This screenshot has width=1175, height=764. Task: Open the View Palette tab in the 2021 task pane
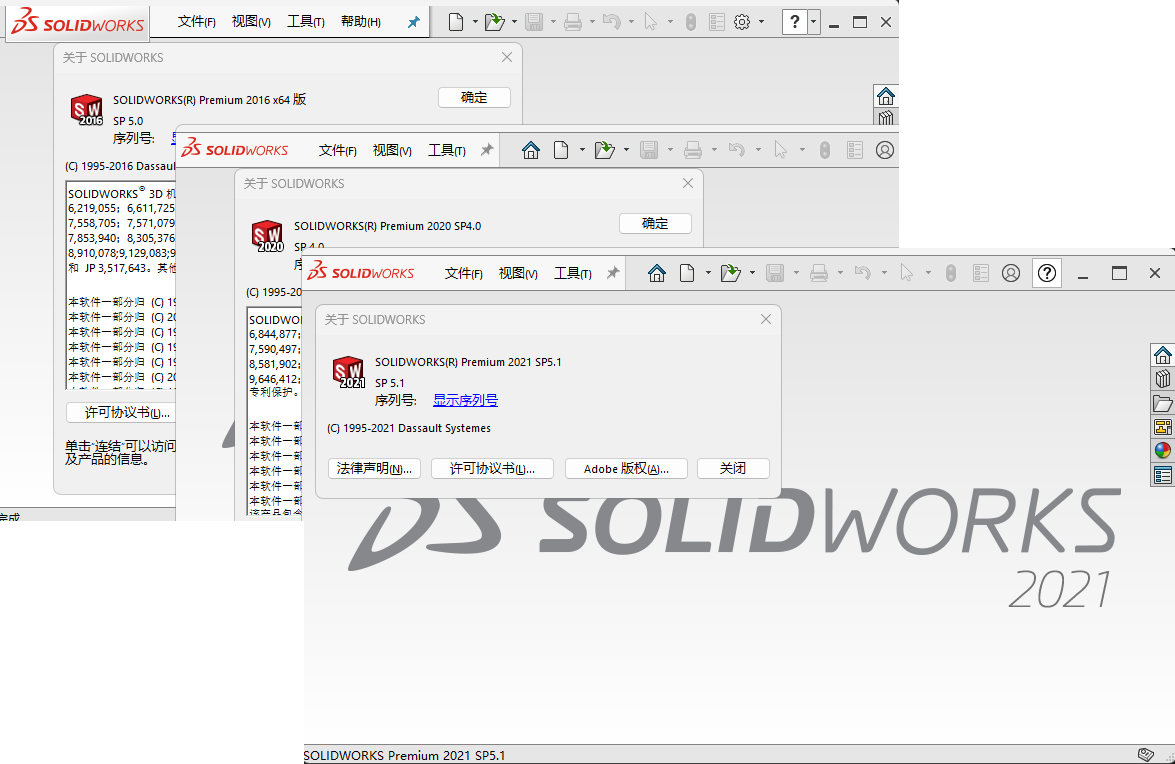(x=1163, y=427)
